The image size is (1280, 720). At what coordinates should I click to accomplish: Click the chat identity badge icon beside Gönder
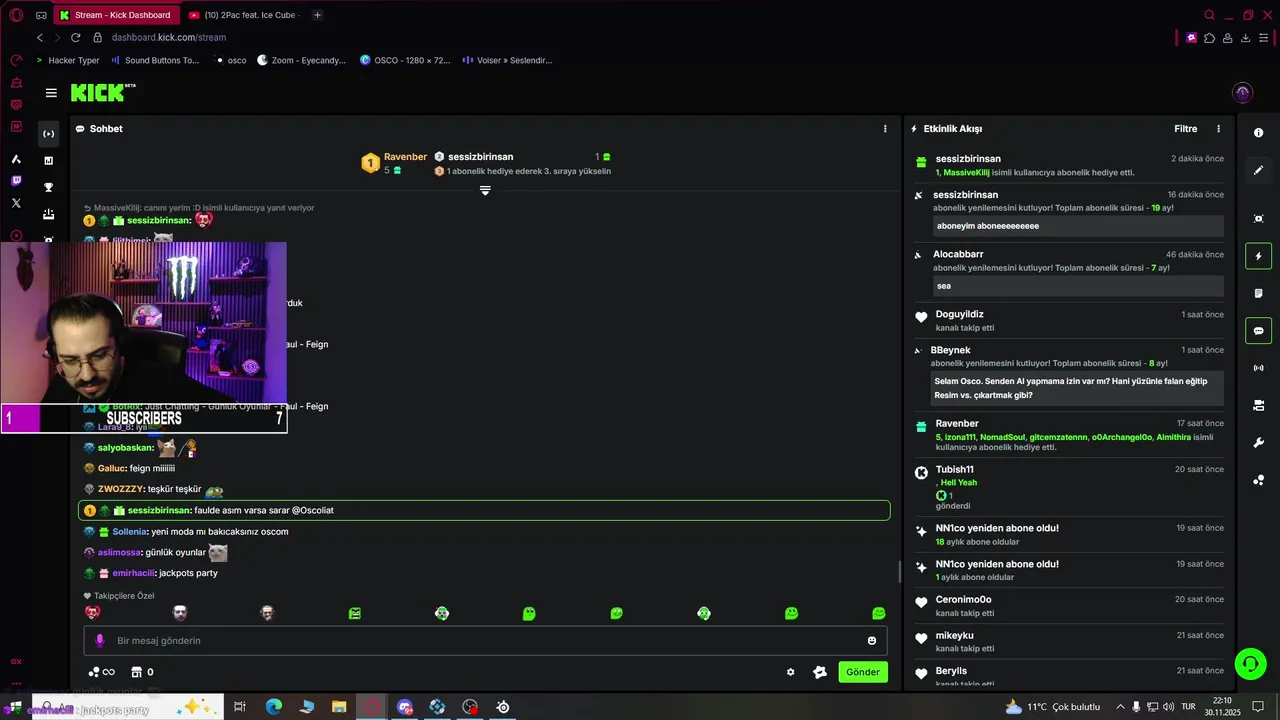tap(820, 672)
